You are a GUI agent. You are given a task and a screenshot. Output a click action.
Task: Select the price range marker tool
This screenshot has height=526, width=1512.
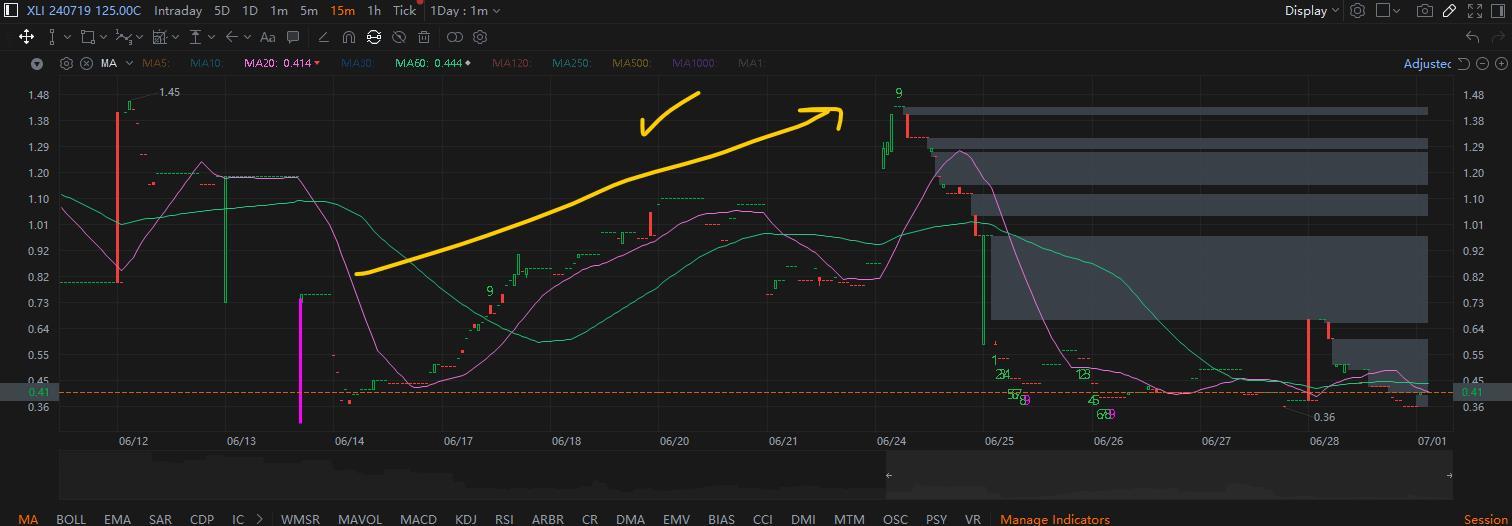(196, 37)
